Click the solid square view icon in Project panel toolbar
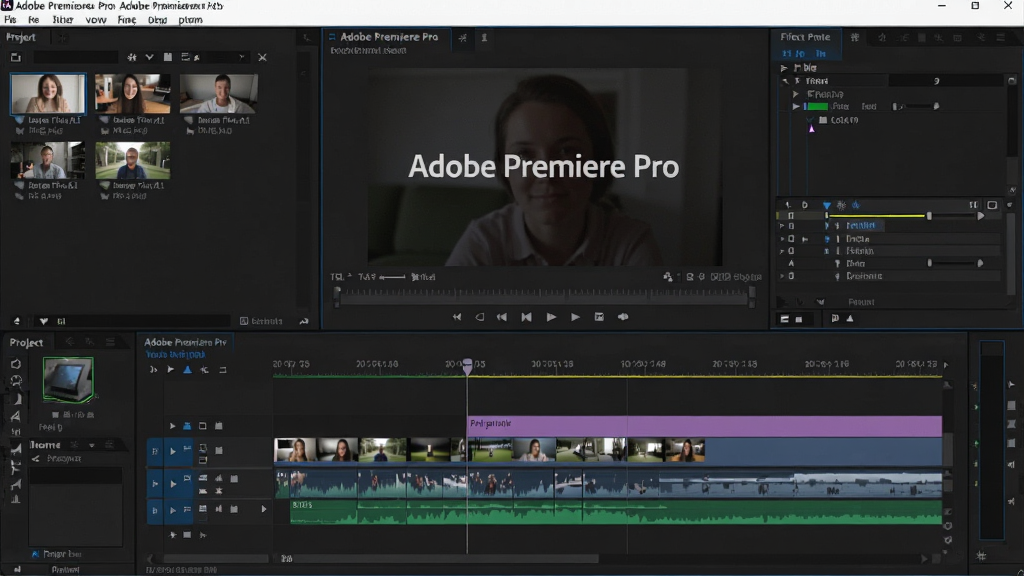 click(x=168, y=57)
